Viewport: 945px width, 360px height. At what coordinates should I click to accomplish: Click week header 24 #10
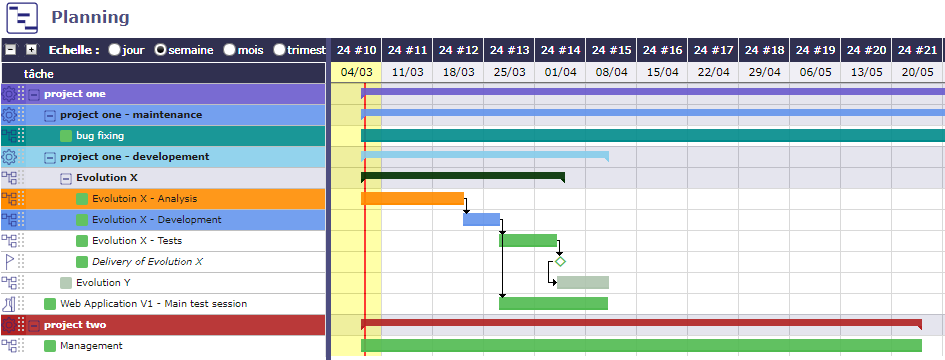point(356,50)
